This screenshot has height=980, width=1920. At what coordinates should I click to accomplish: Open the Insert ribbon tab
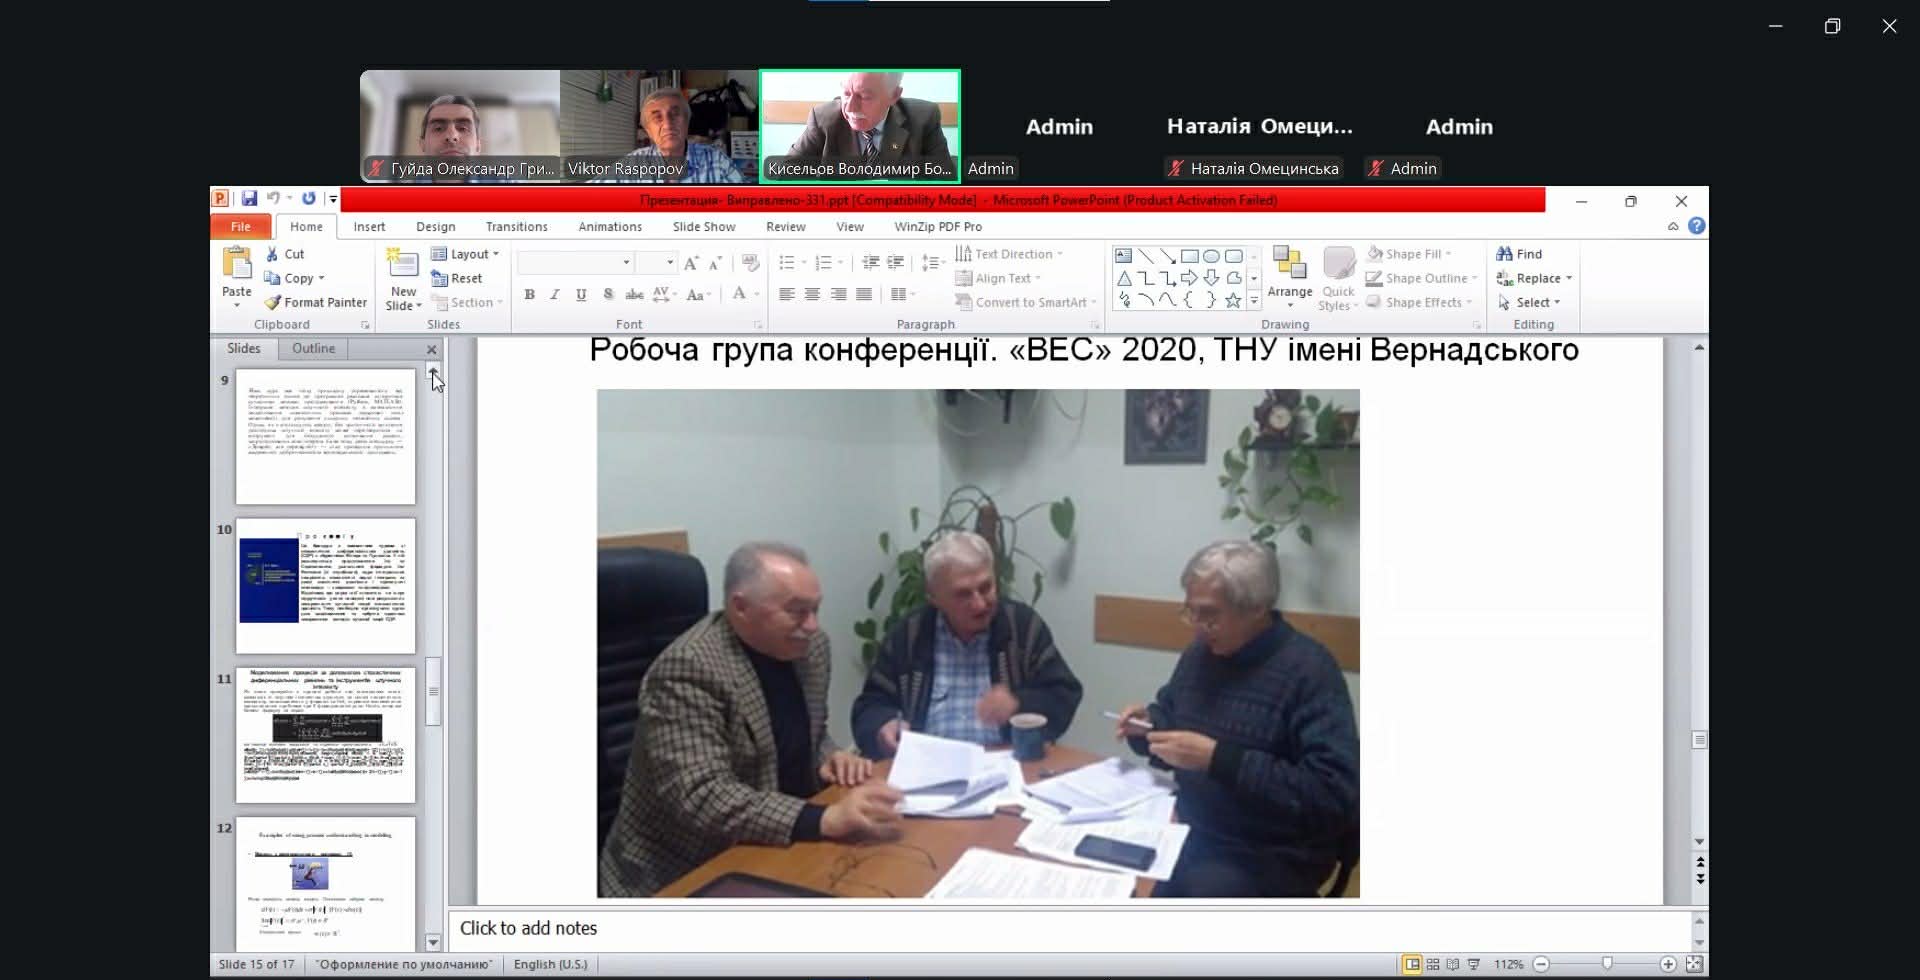[x=369, y=227]
